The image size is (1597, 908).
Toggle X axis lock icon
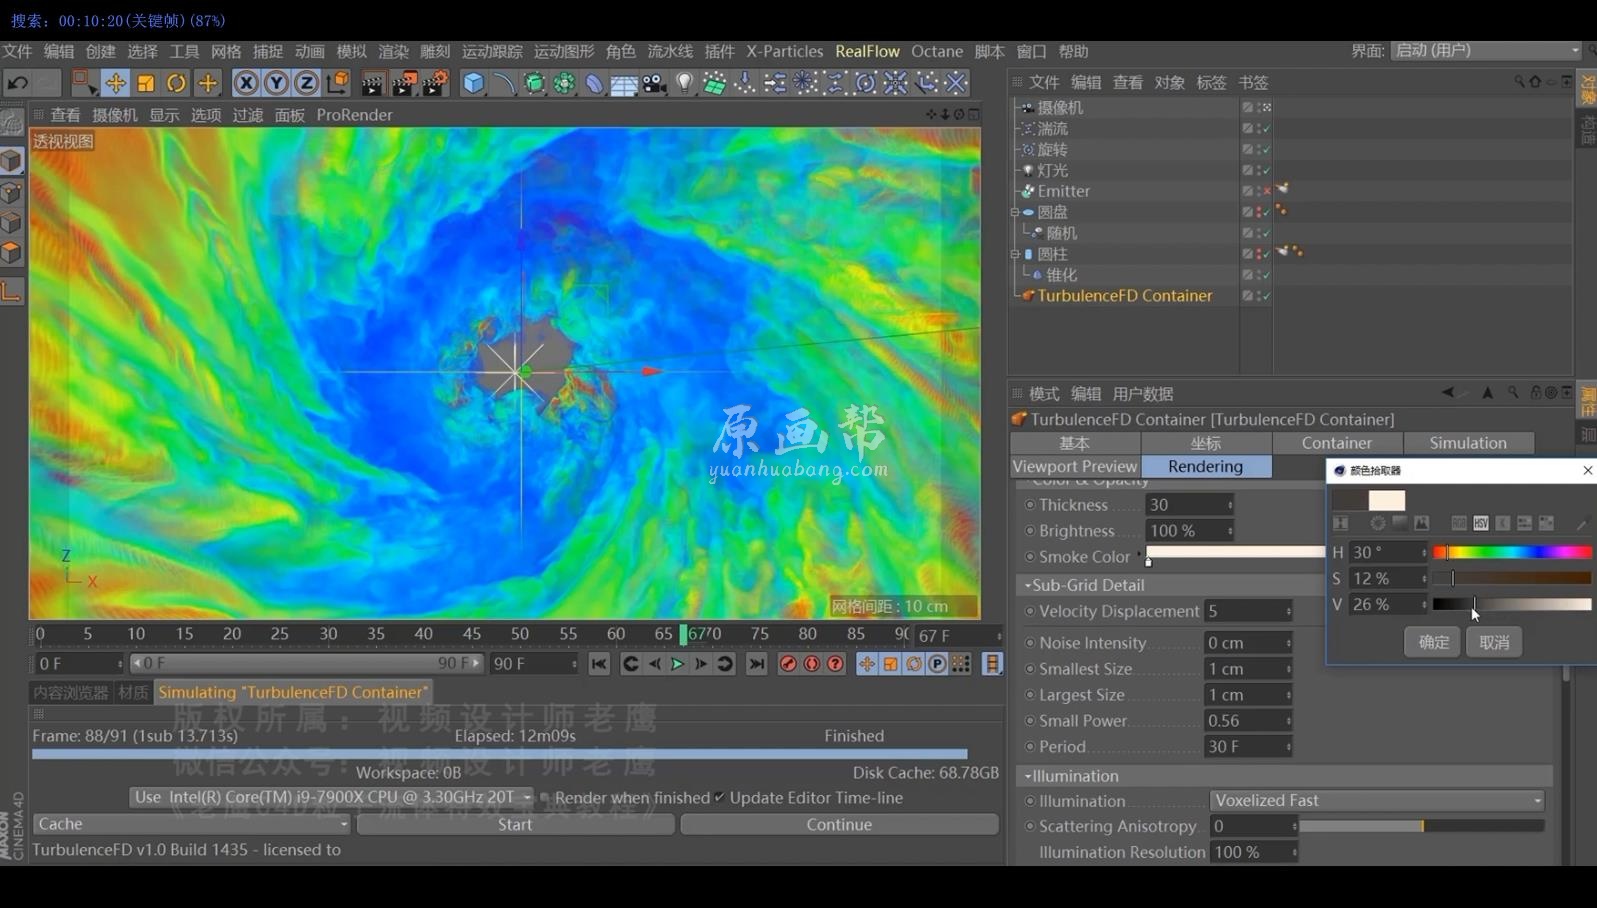(246, 83)
